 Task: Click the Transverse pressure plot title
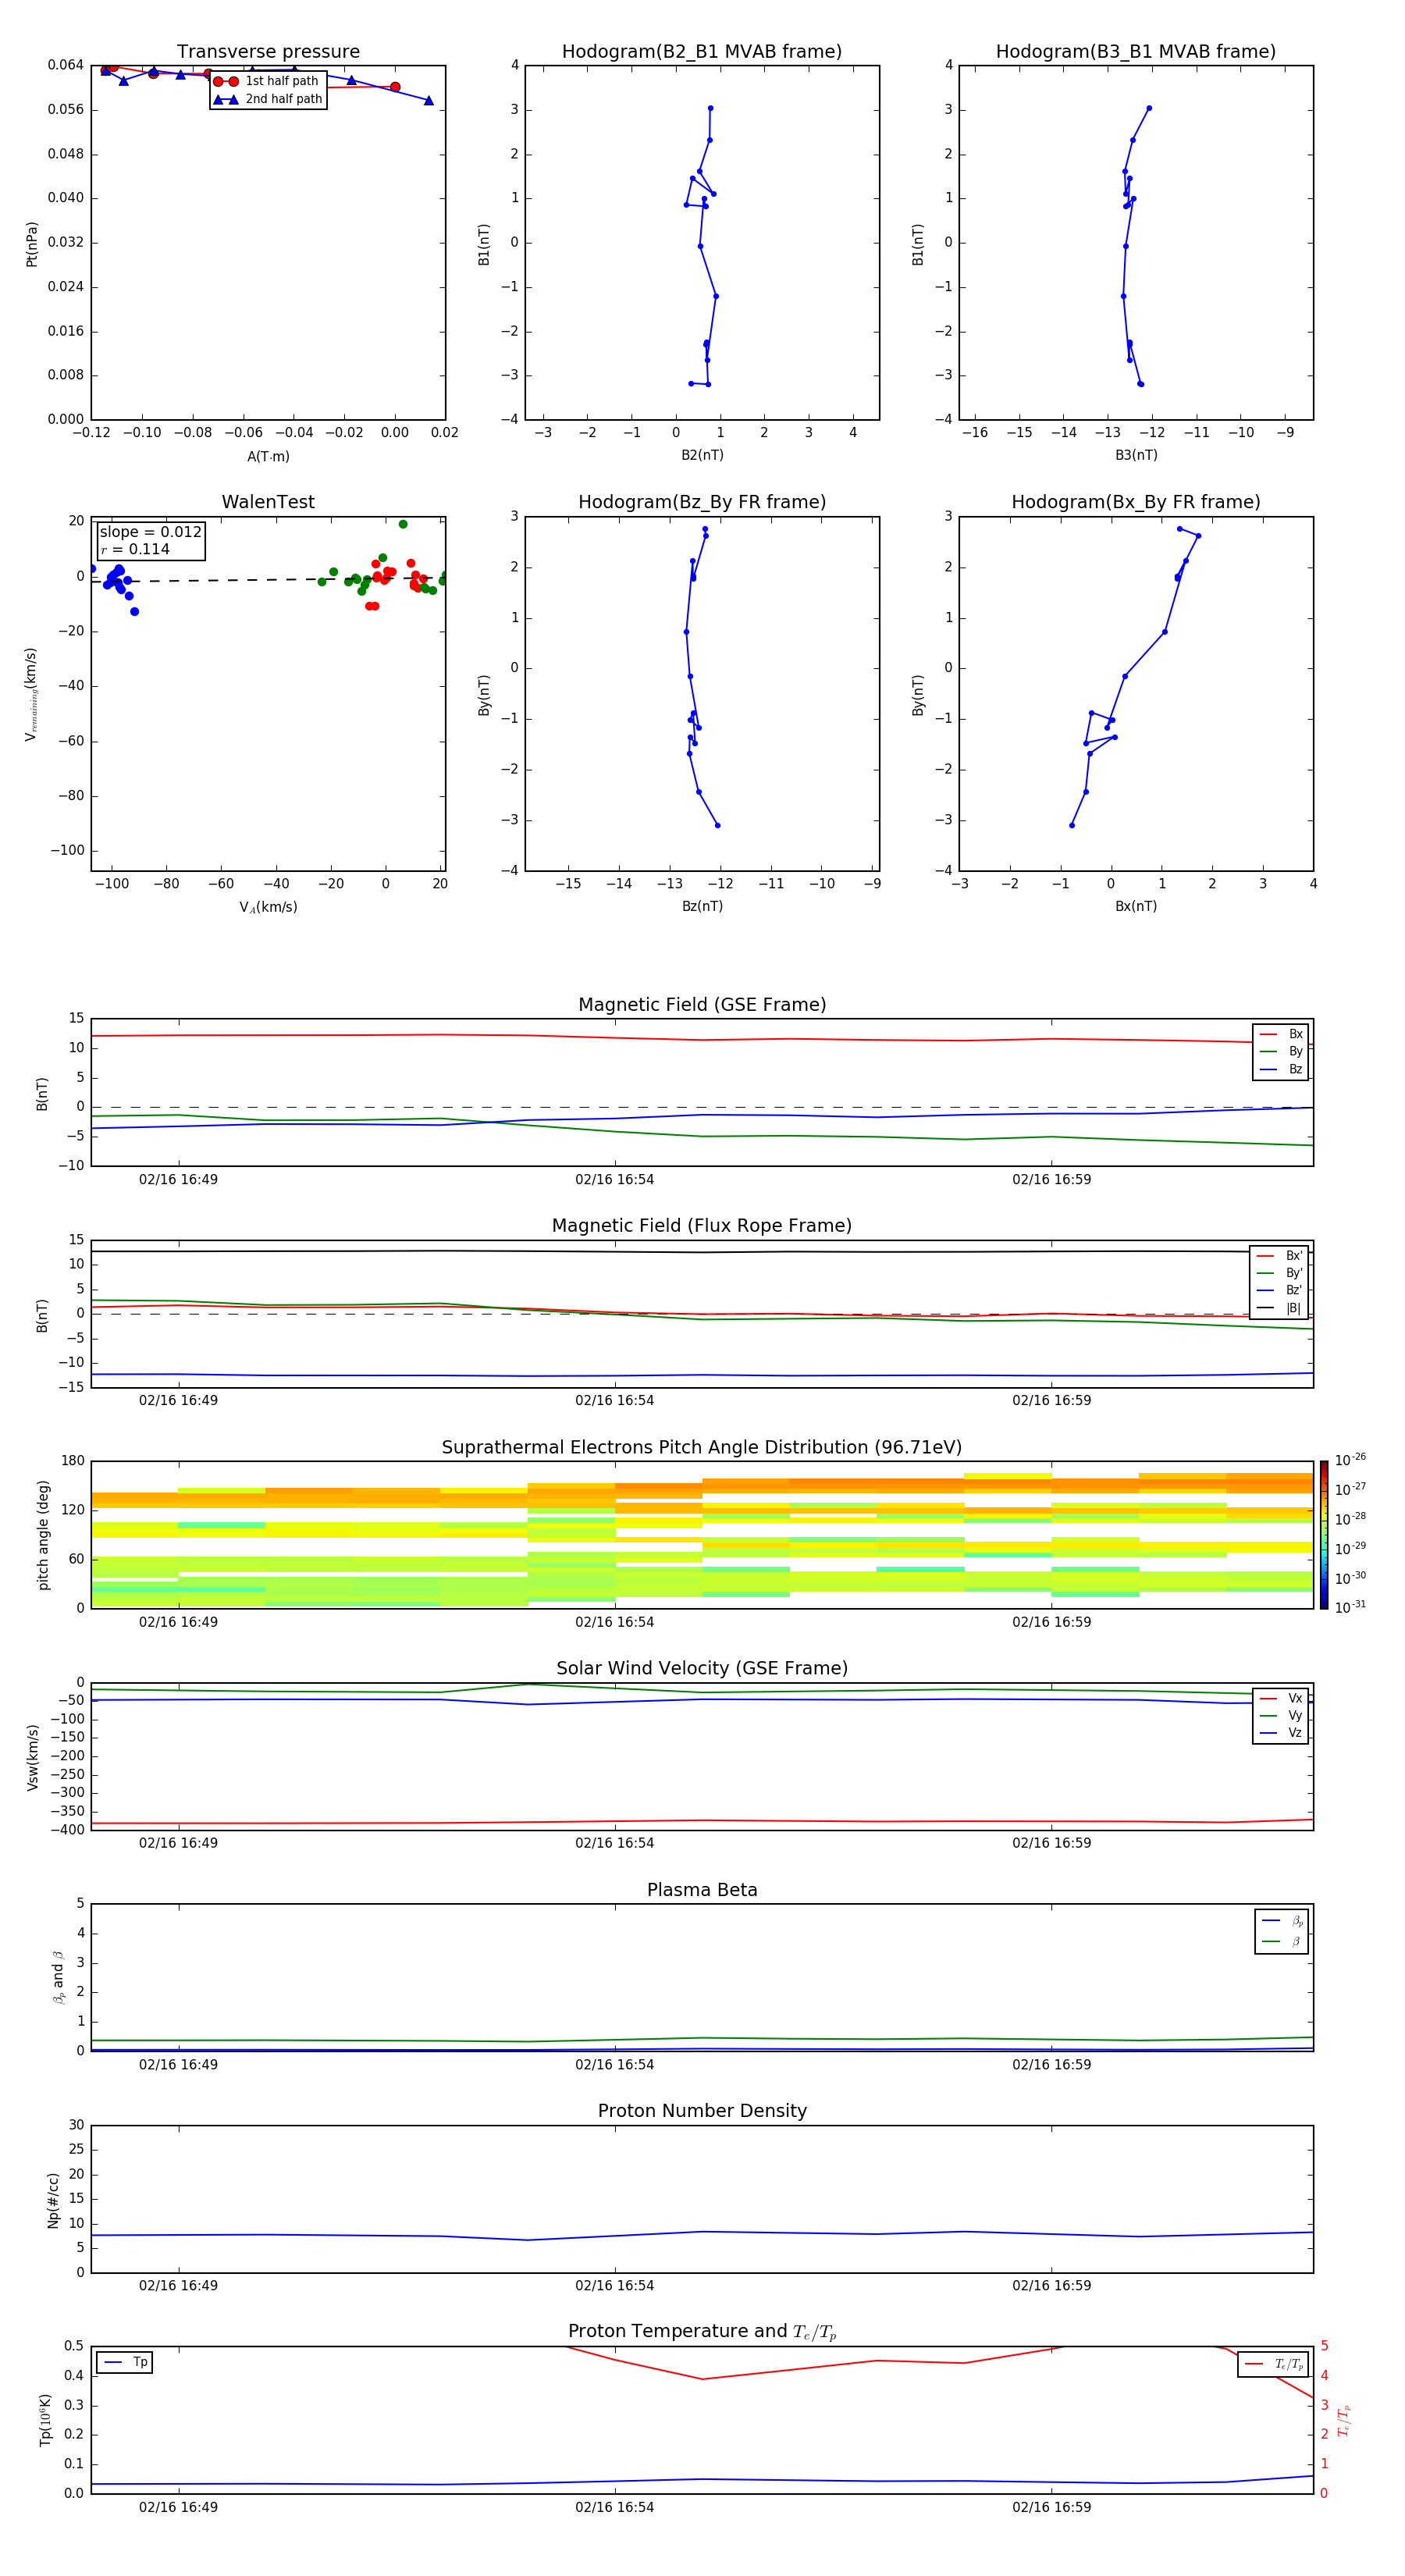268,52
